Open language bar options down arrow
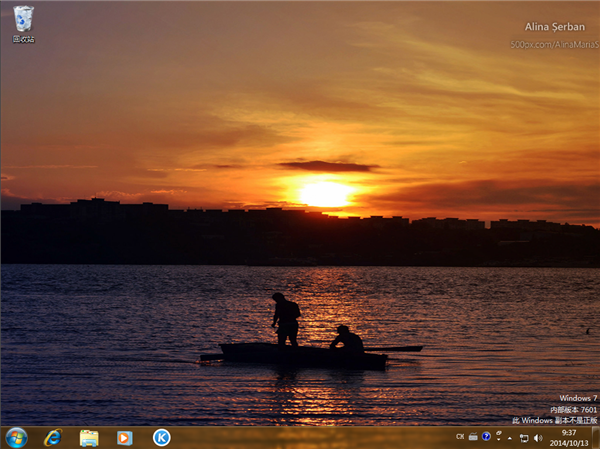The image size is (600, 449). pyautogui.click(x=497, y=441)
